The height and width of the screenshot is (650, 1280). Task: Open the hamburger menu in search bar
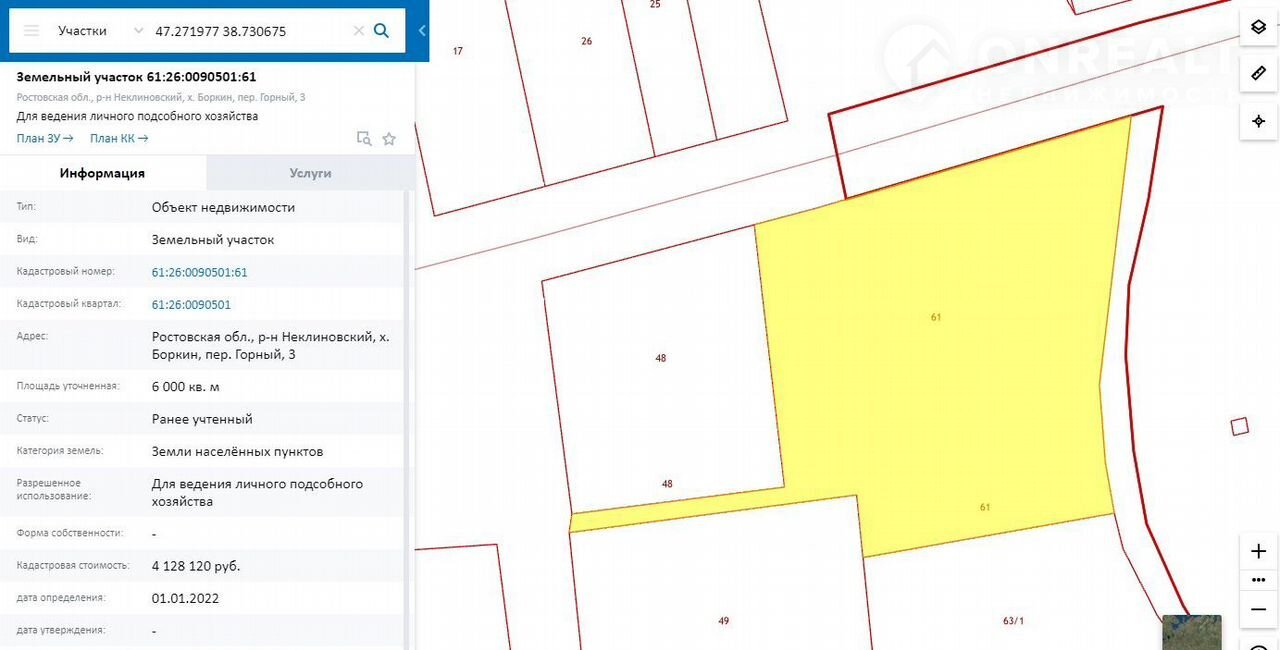coord(31,31)
